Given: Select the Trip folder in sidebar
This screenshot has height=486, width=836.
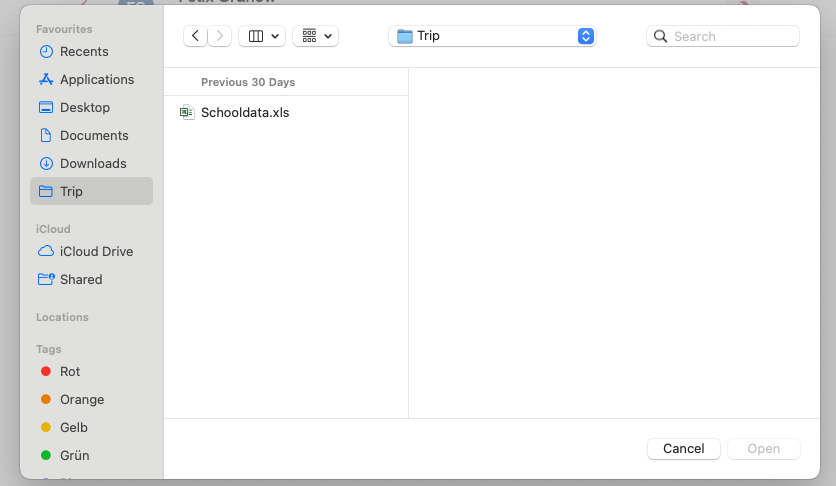Looking at the screenshot, I should point(71,191).
